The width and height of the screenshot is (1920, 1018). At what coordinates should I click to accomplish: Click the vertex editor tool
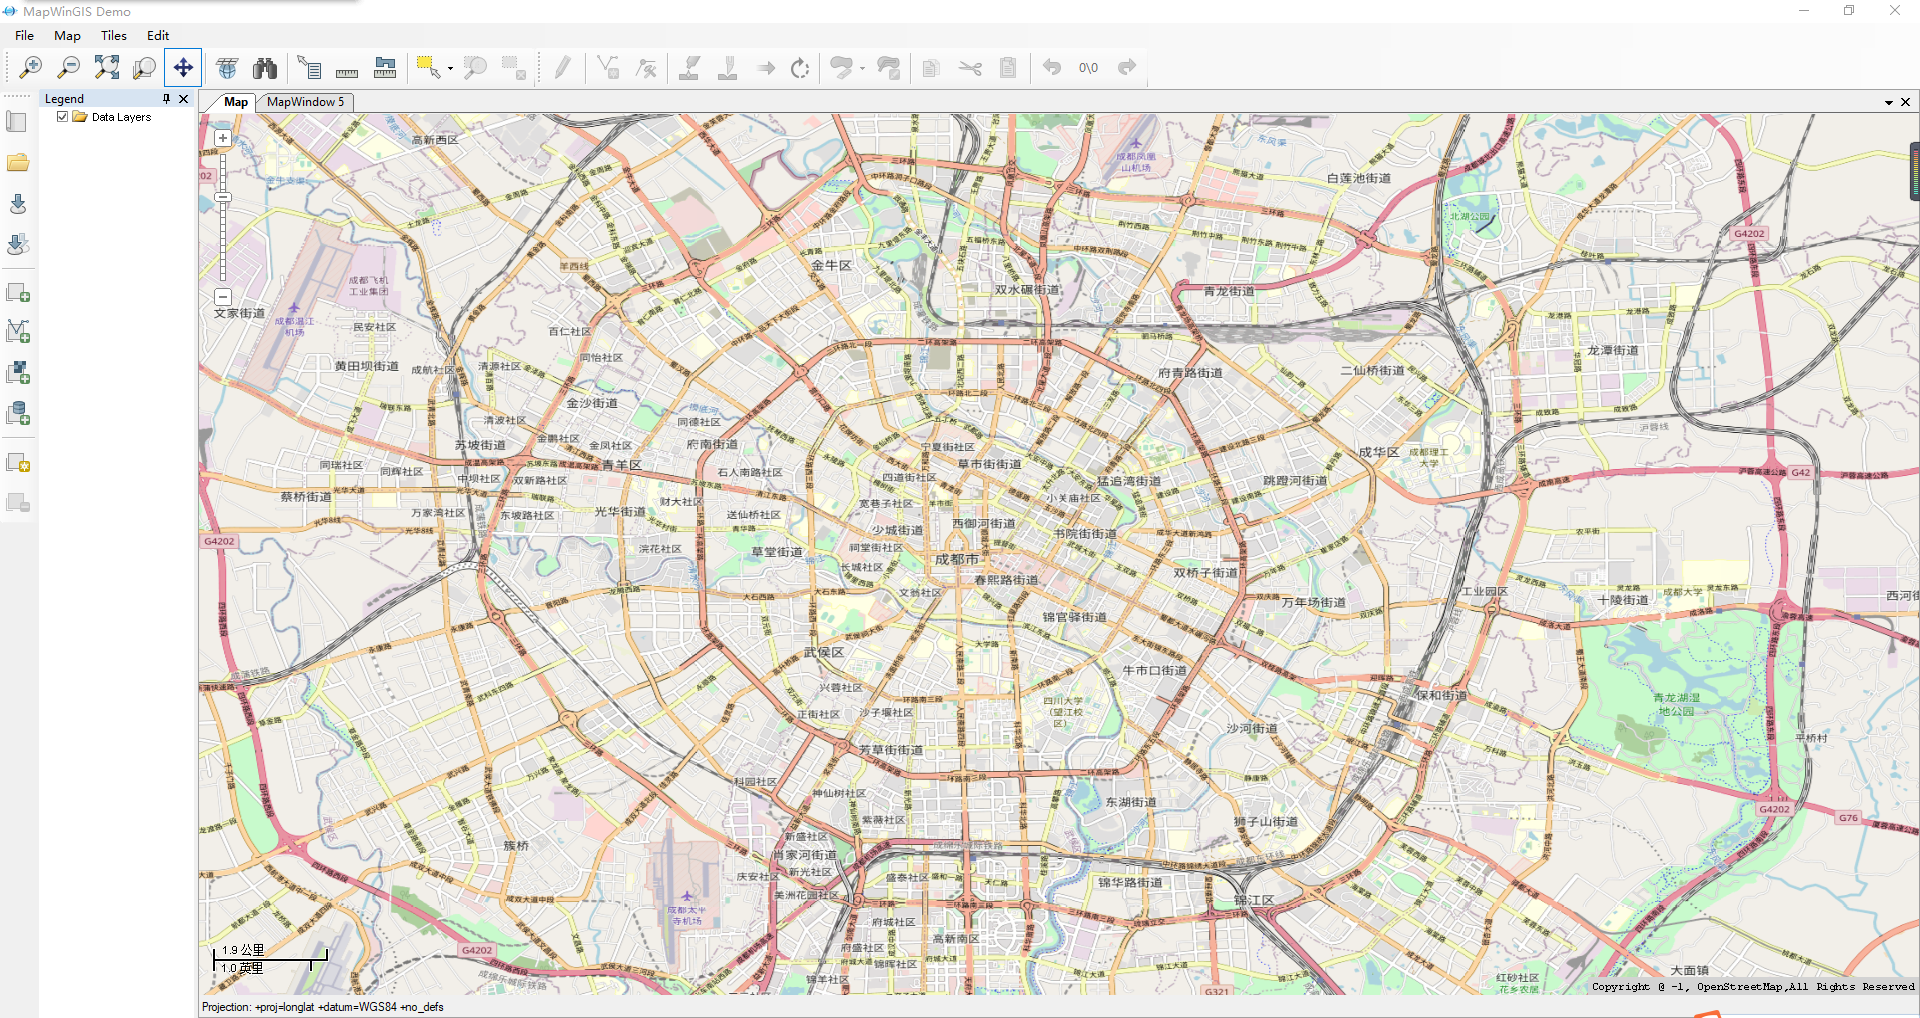point(646,68)
